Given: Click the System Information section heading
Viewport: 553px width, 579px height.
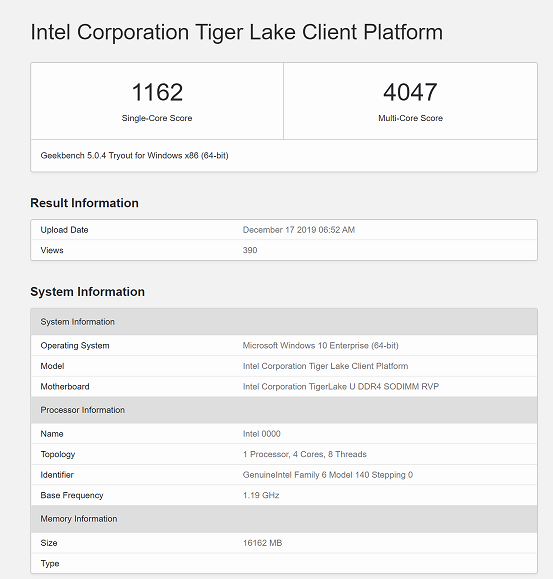Looking at the screenshot, I should click(87, 292).
